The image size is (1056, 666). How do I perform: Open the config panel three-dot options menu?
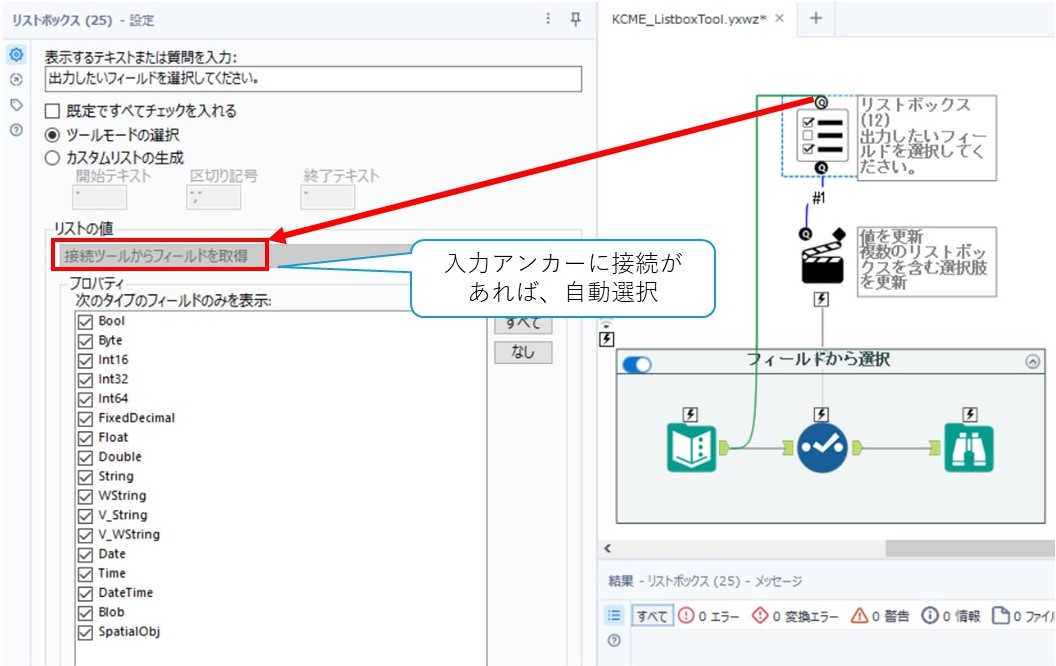(547, 19)
